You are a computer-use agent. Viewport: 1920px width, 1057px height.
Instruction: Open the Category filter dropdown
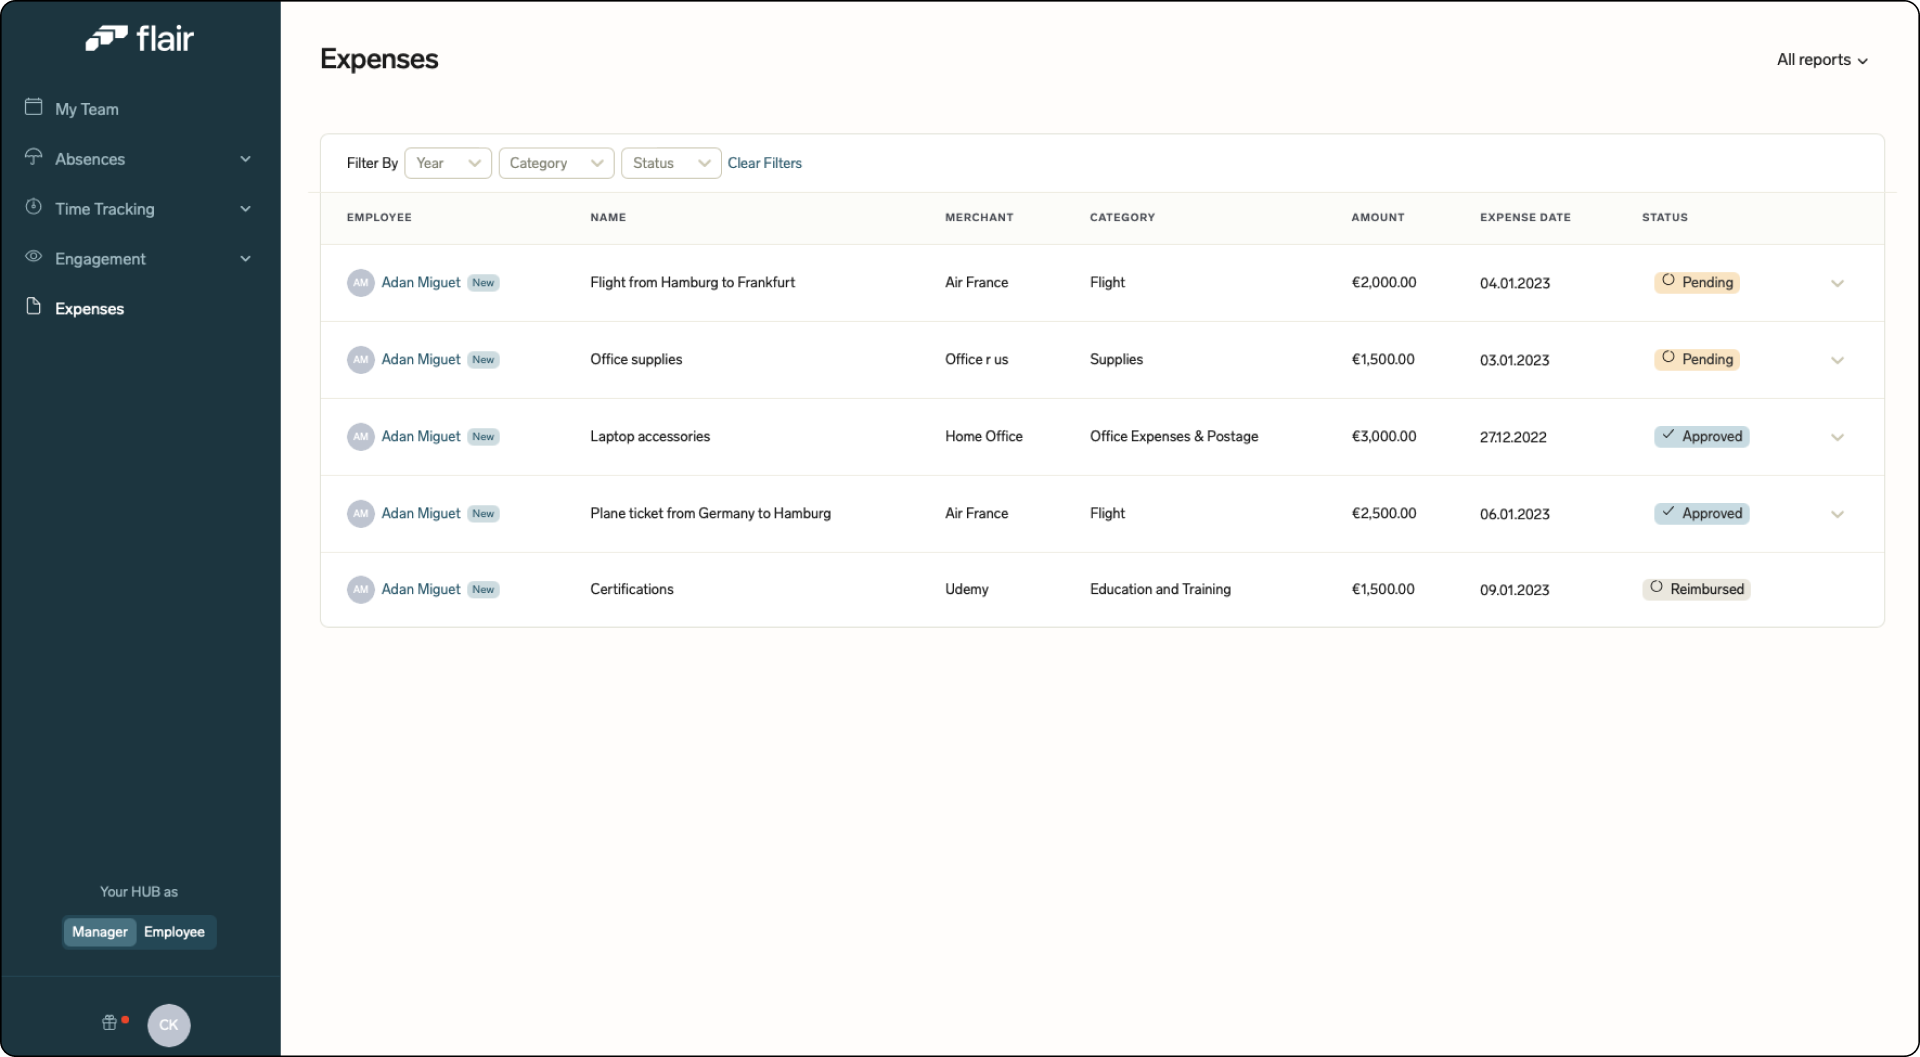click(x=556, y=163)
